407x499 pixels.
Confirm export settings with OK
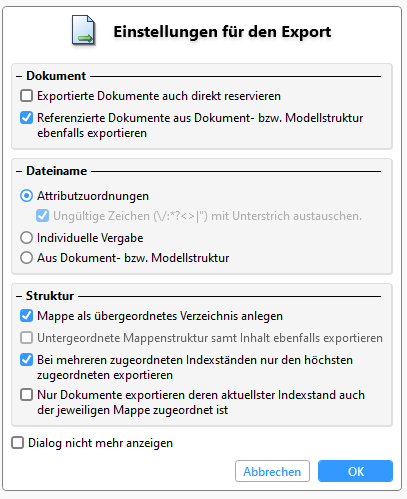pyautogui.click(x=356, y=471)
